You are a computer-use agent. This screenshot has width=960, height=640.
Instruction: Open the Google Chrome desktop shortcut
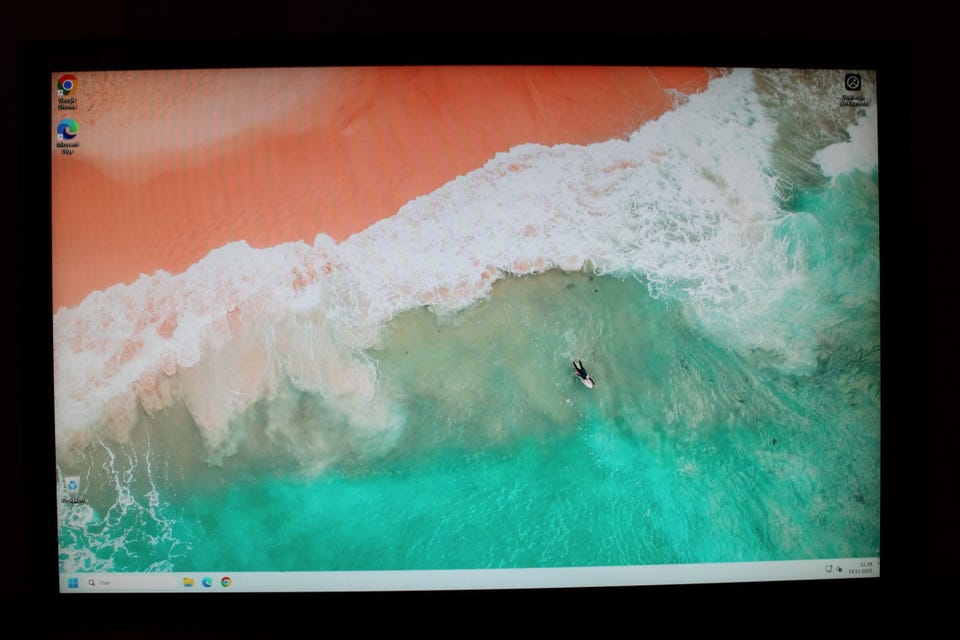(67, 91)
